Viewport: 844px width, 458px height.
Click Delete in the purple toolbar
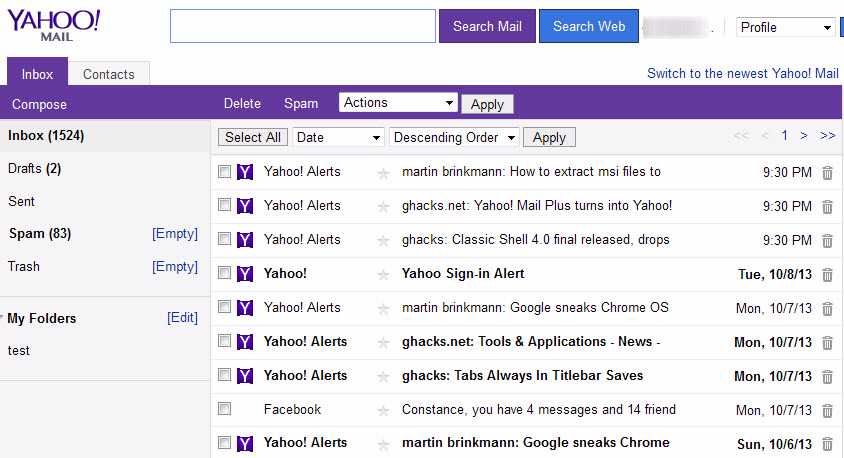pos(242,103)
